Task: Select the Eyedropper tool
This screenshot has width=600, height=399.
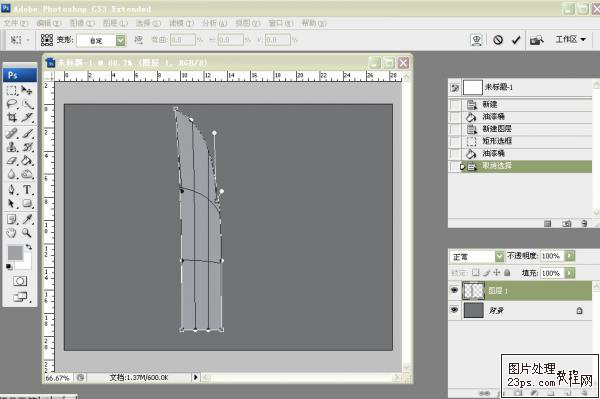Action: coord(27,219)
